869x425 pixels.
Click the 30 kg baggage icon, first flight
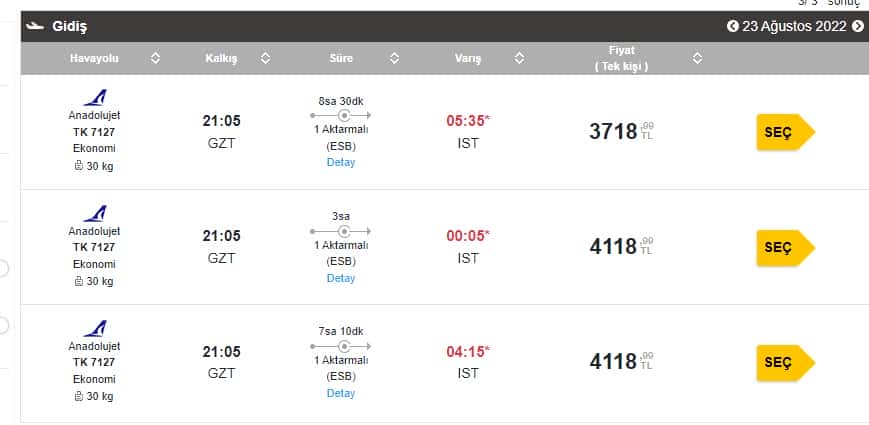point(79,166)
